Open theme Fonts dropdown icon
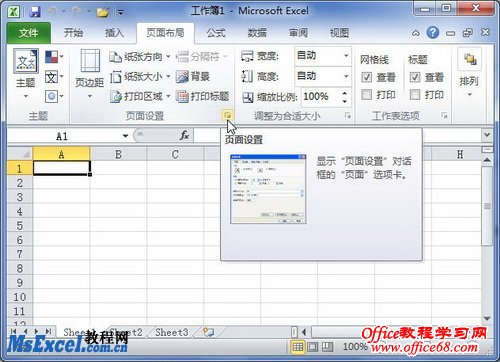The image size is (500, 362). coord(54,77)
